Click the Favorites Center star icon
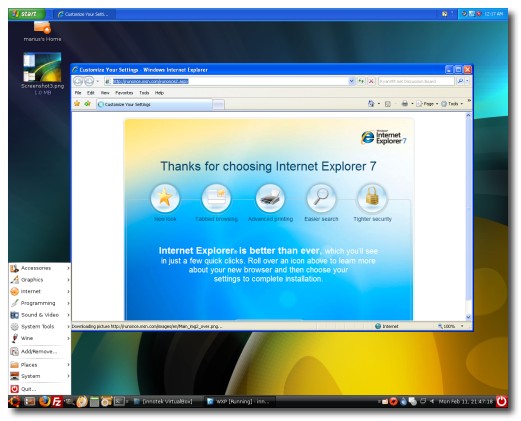Image resolution: width=521 pixels, height=421 pixels. coord(77,104)
